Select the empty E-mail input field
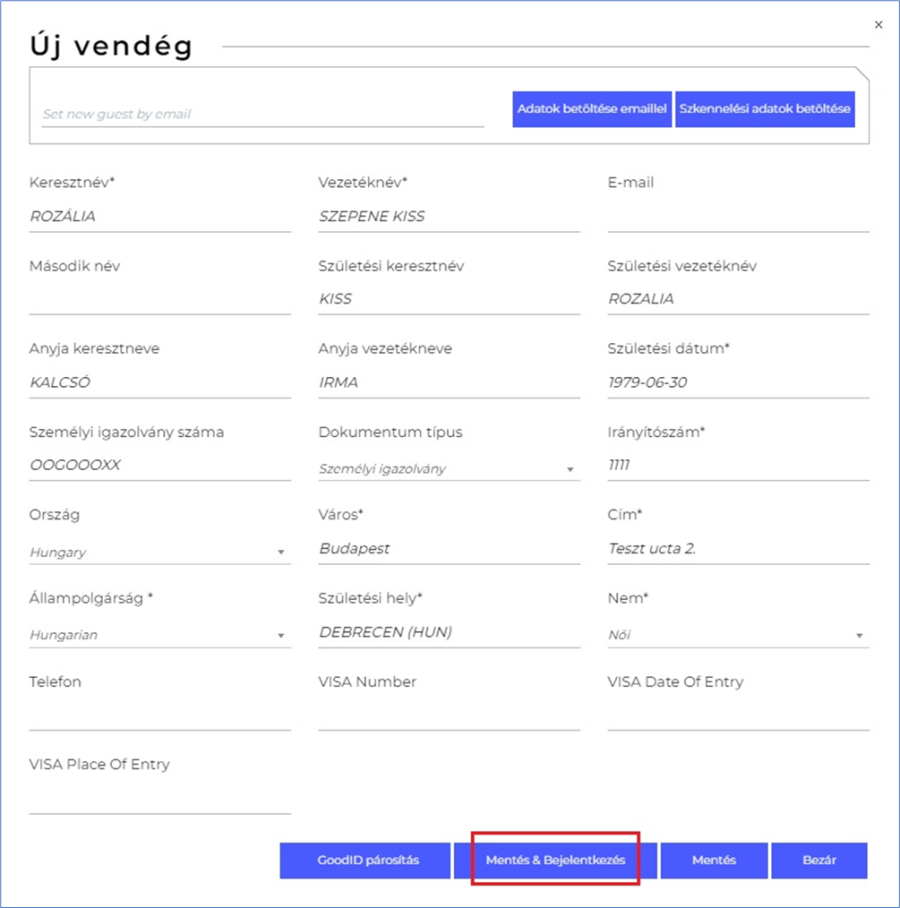 (737, 216)
